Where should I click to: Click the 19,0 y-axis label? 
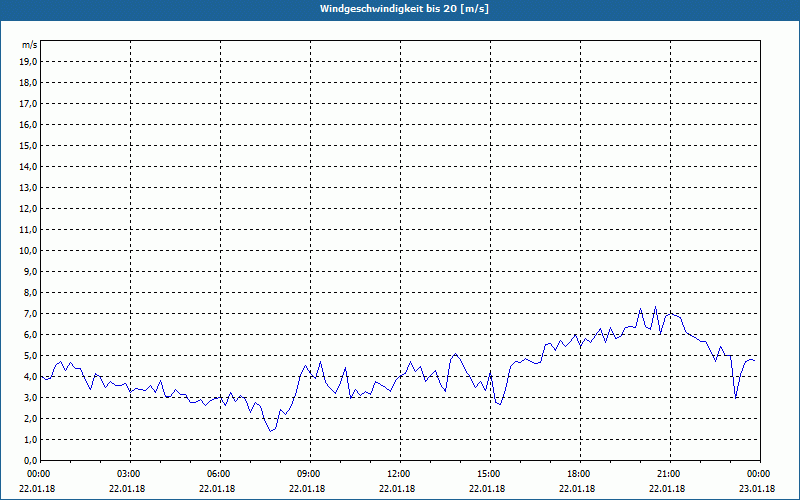[28, 62]
